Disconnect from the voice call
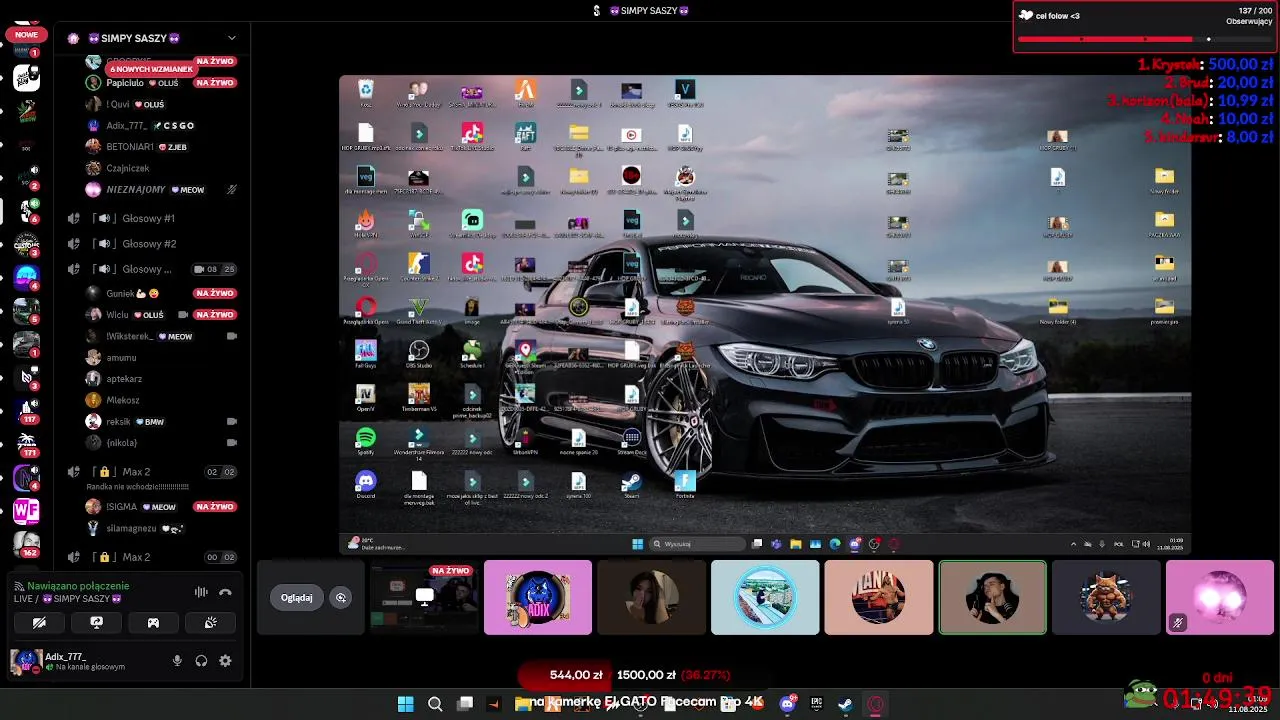The height and width of the screenshot is (720, 1280). coord(225,592)
